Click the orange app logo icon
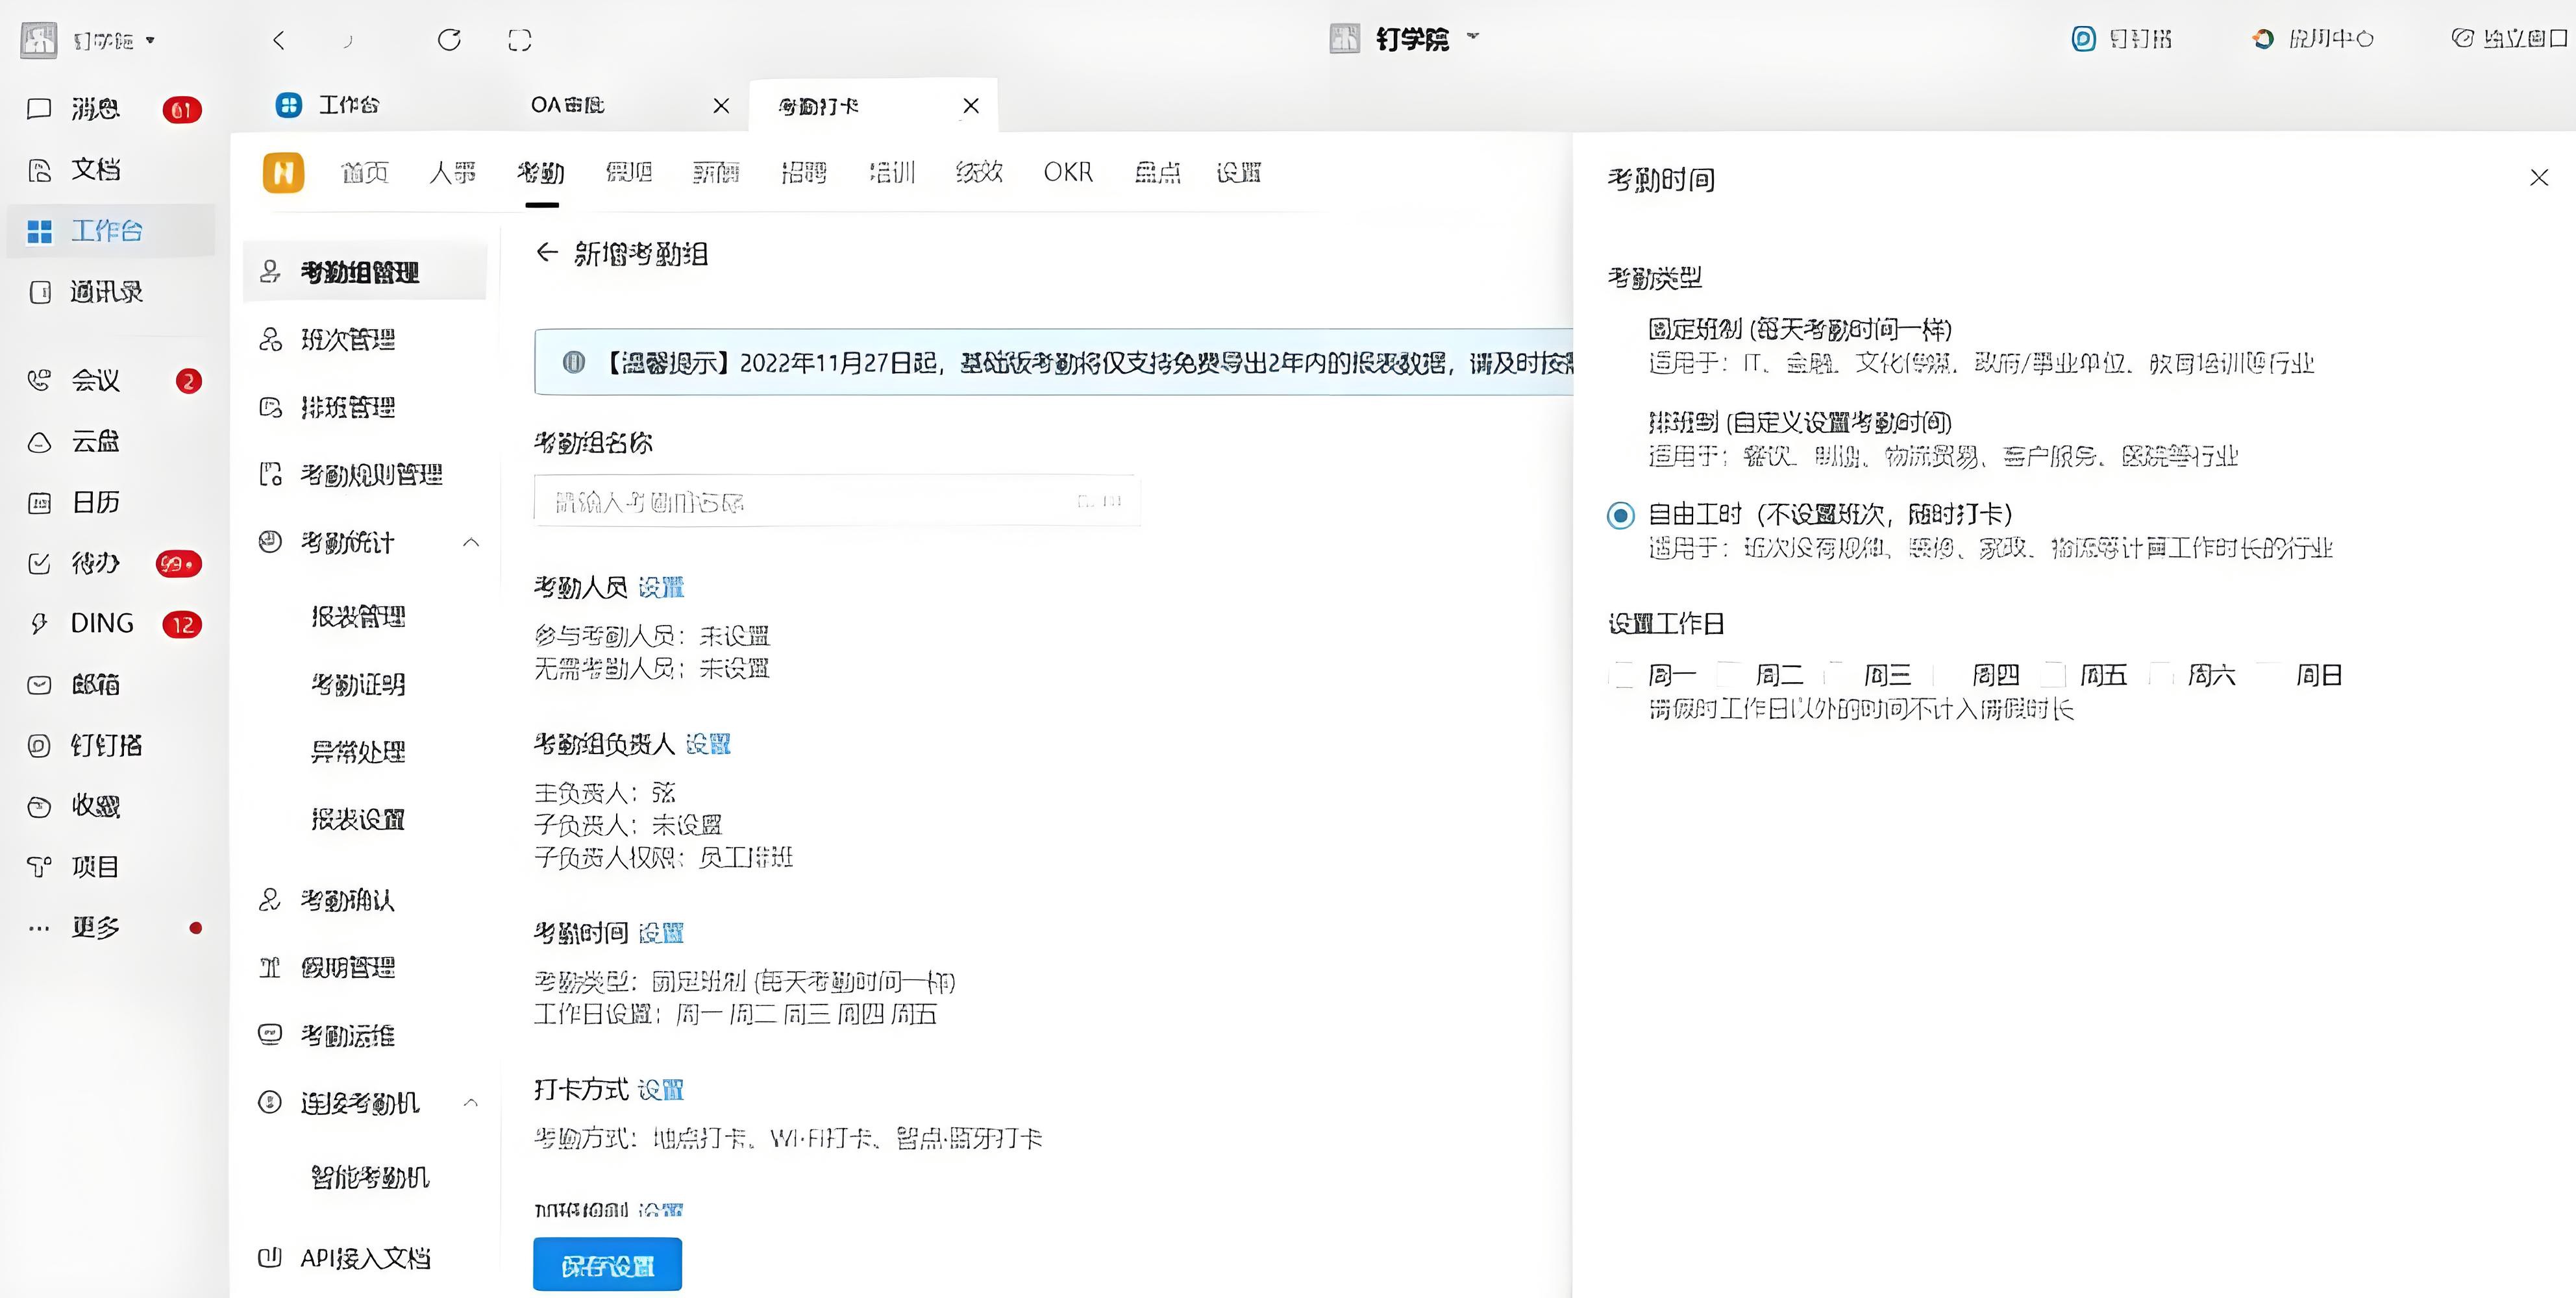This screenshot has height=1298, width=2576. [283, 172]
